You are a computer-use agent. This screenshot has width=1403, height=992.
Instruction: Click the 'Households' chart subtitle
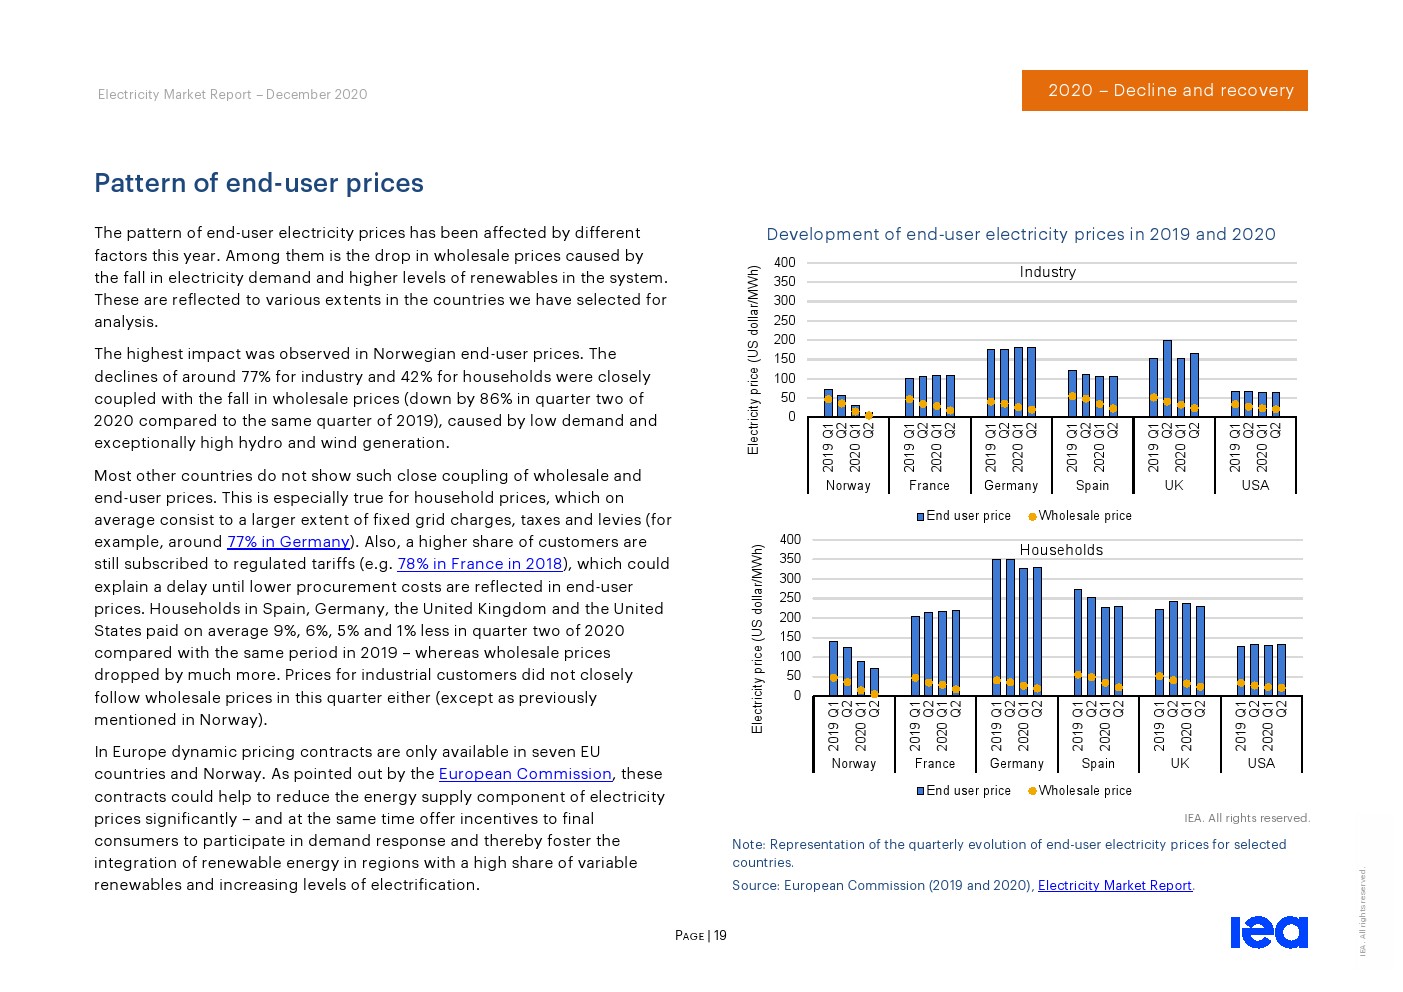coord(1061,550)
